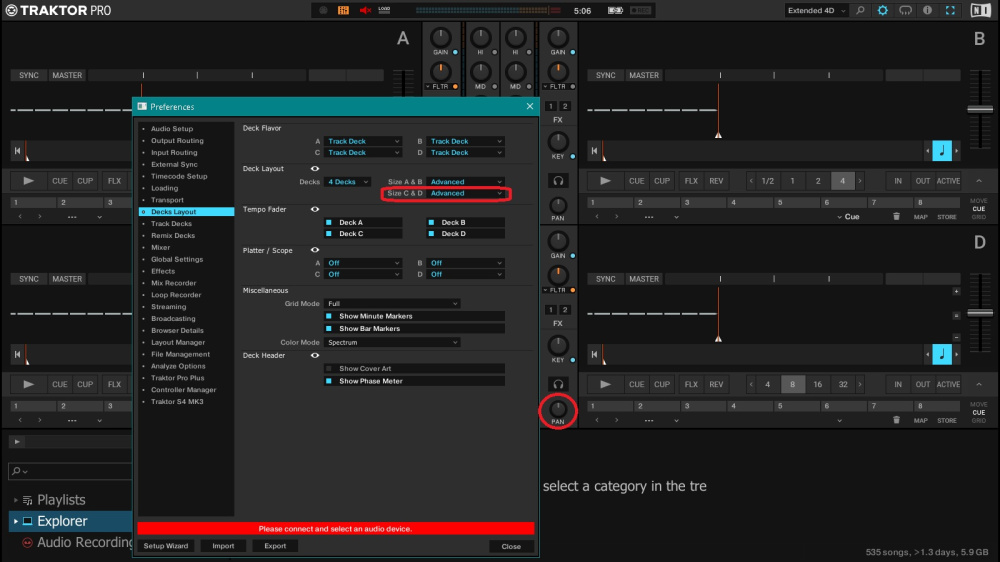Viewport: 1000px width, 562px height.
Task: Select Mixer preferences category
Action: click(160, 248)
